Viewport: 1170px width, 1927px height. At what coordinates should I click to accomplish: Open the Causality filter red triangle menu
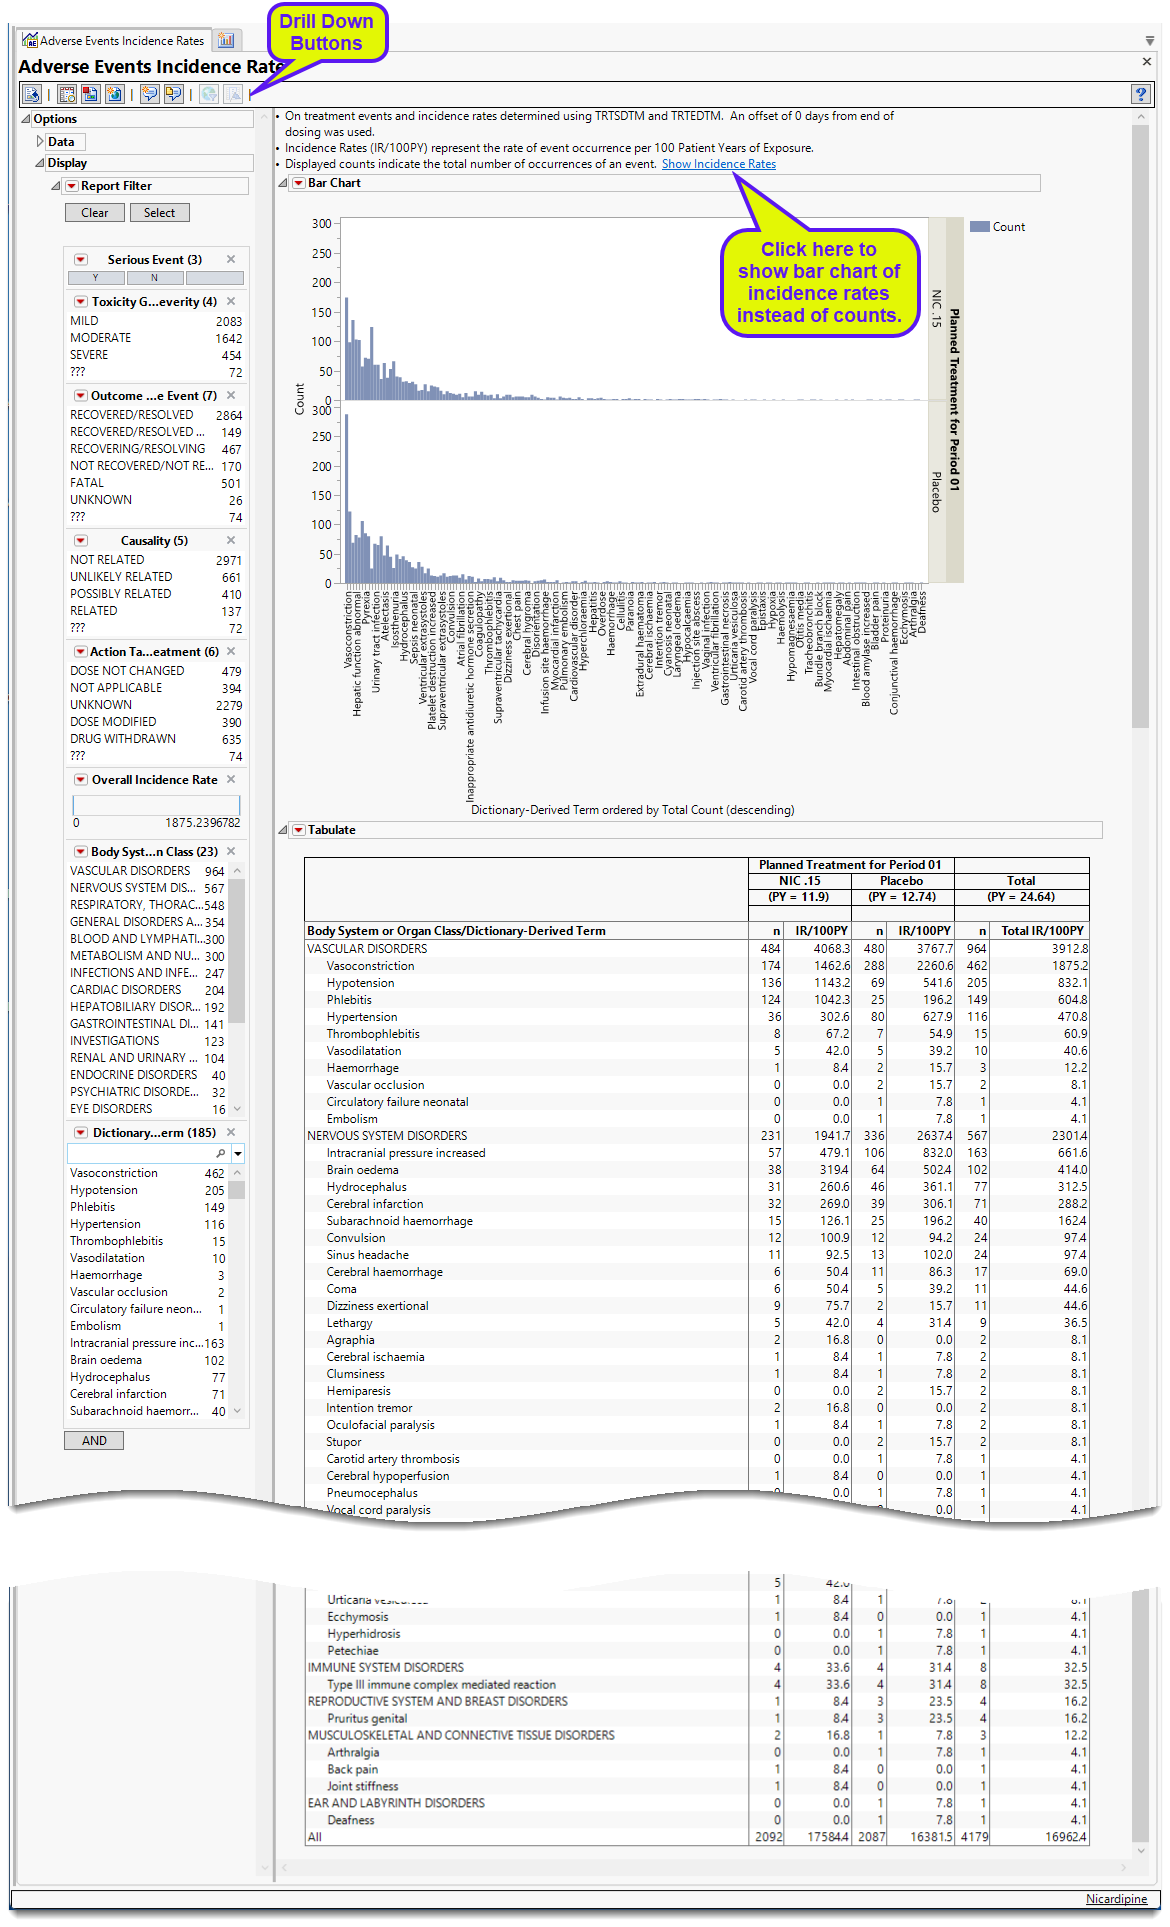point(81,540)
